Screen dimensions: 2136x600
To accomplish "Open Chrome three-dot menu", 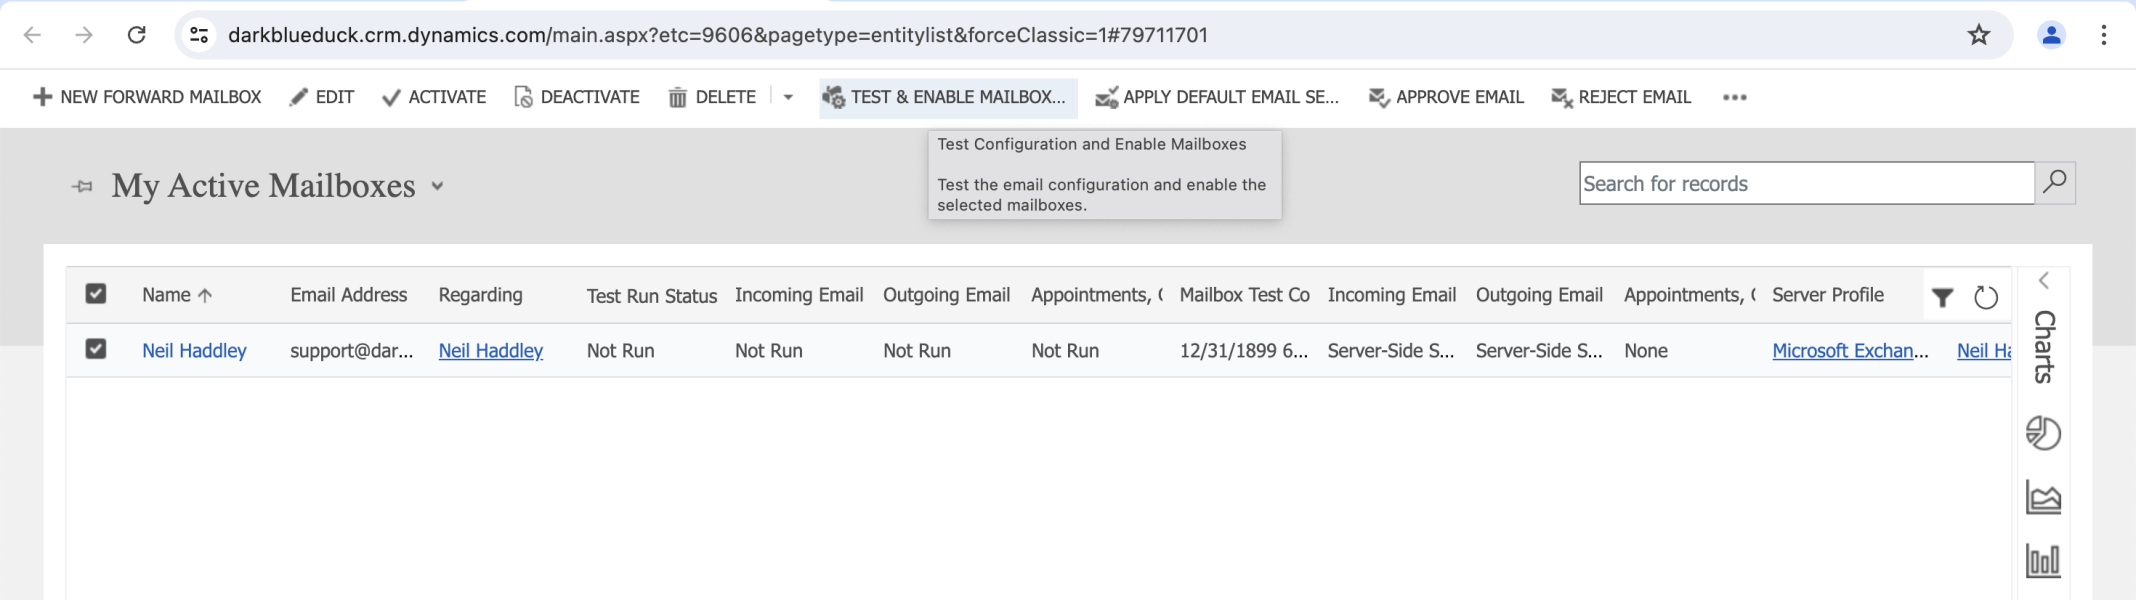I will coord(2104,35).
